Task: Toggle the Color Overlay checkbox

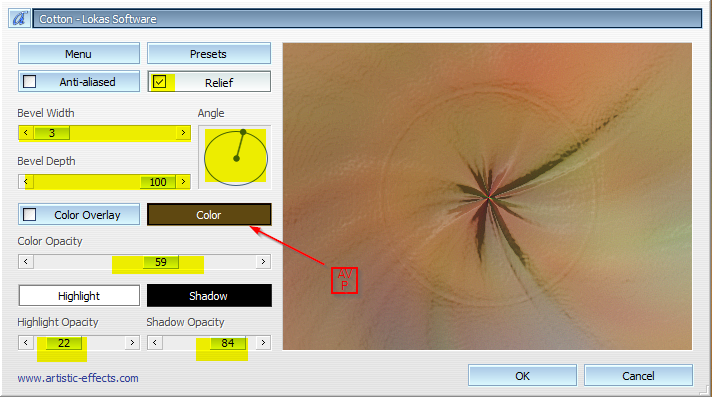Action: [30, 214]
